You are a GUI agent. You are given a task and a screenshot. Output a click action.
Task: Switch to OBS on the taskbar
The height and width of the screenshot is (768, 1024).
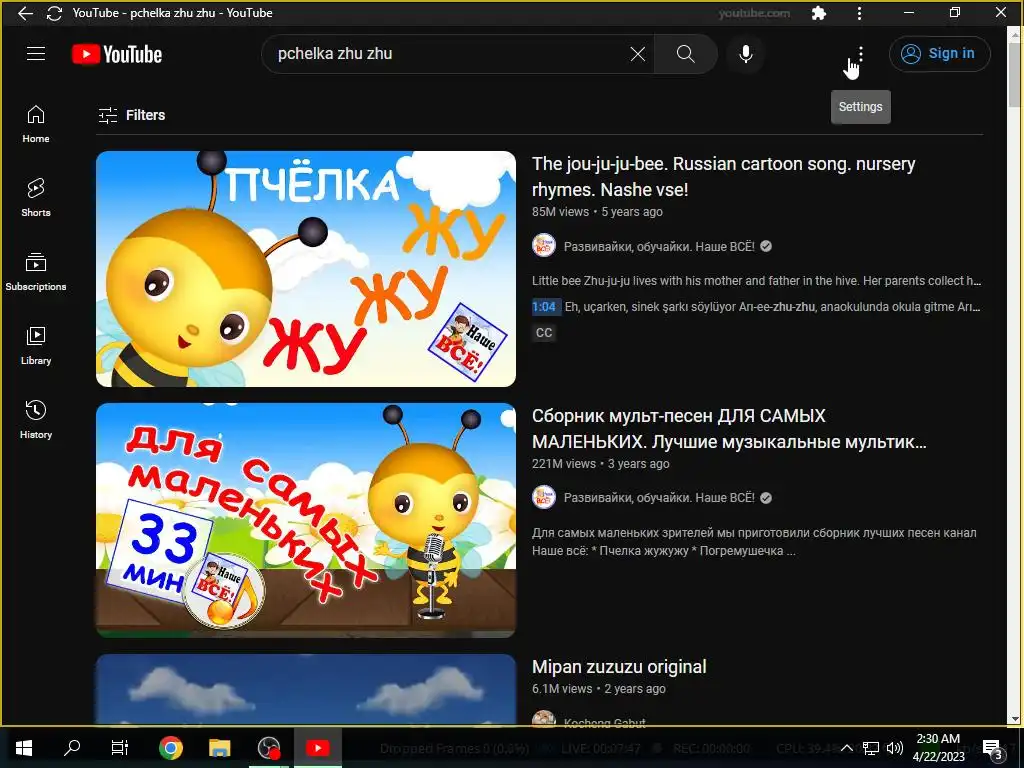268,748
